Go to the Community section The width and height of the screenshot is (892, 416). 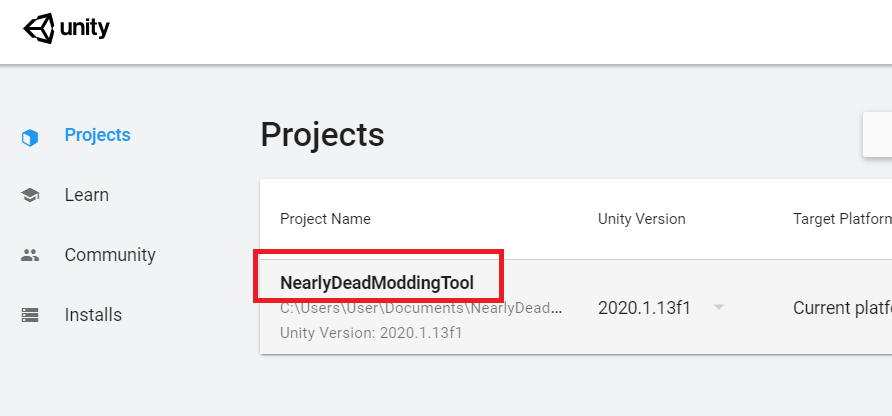(110, 255)
